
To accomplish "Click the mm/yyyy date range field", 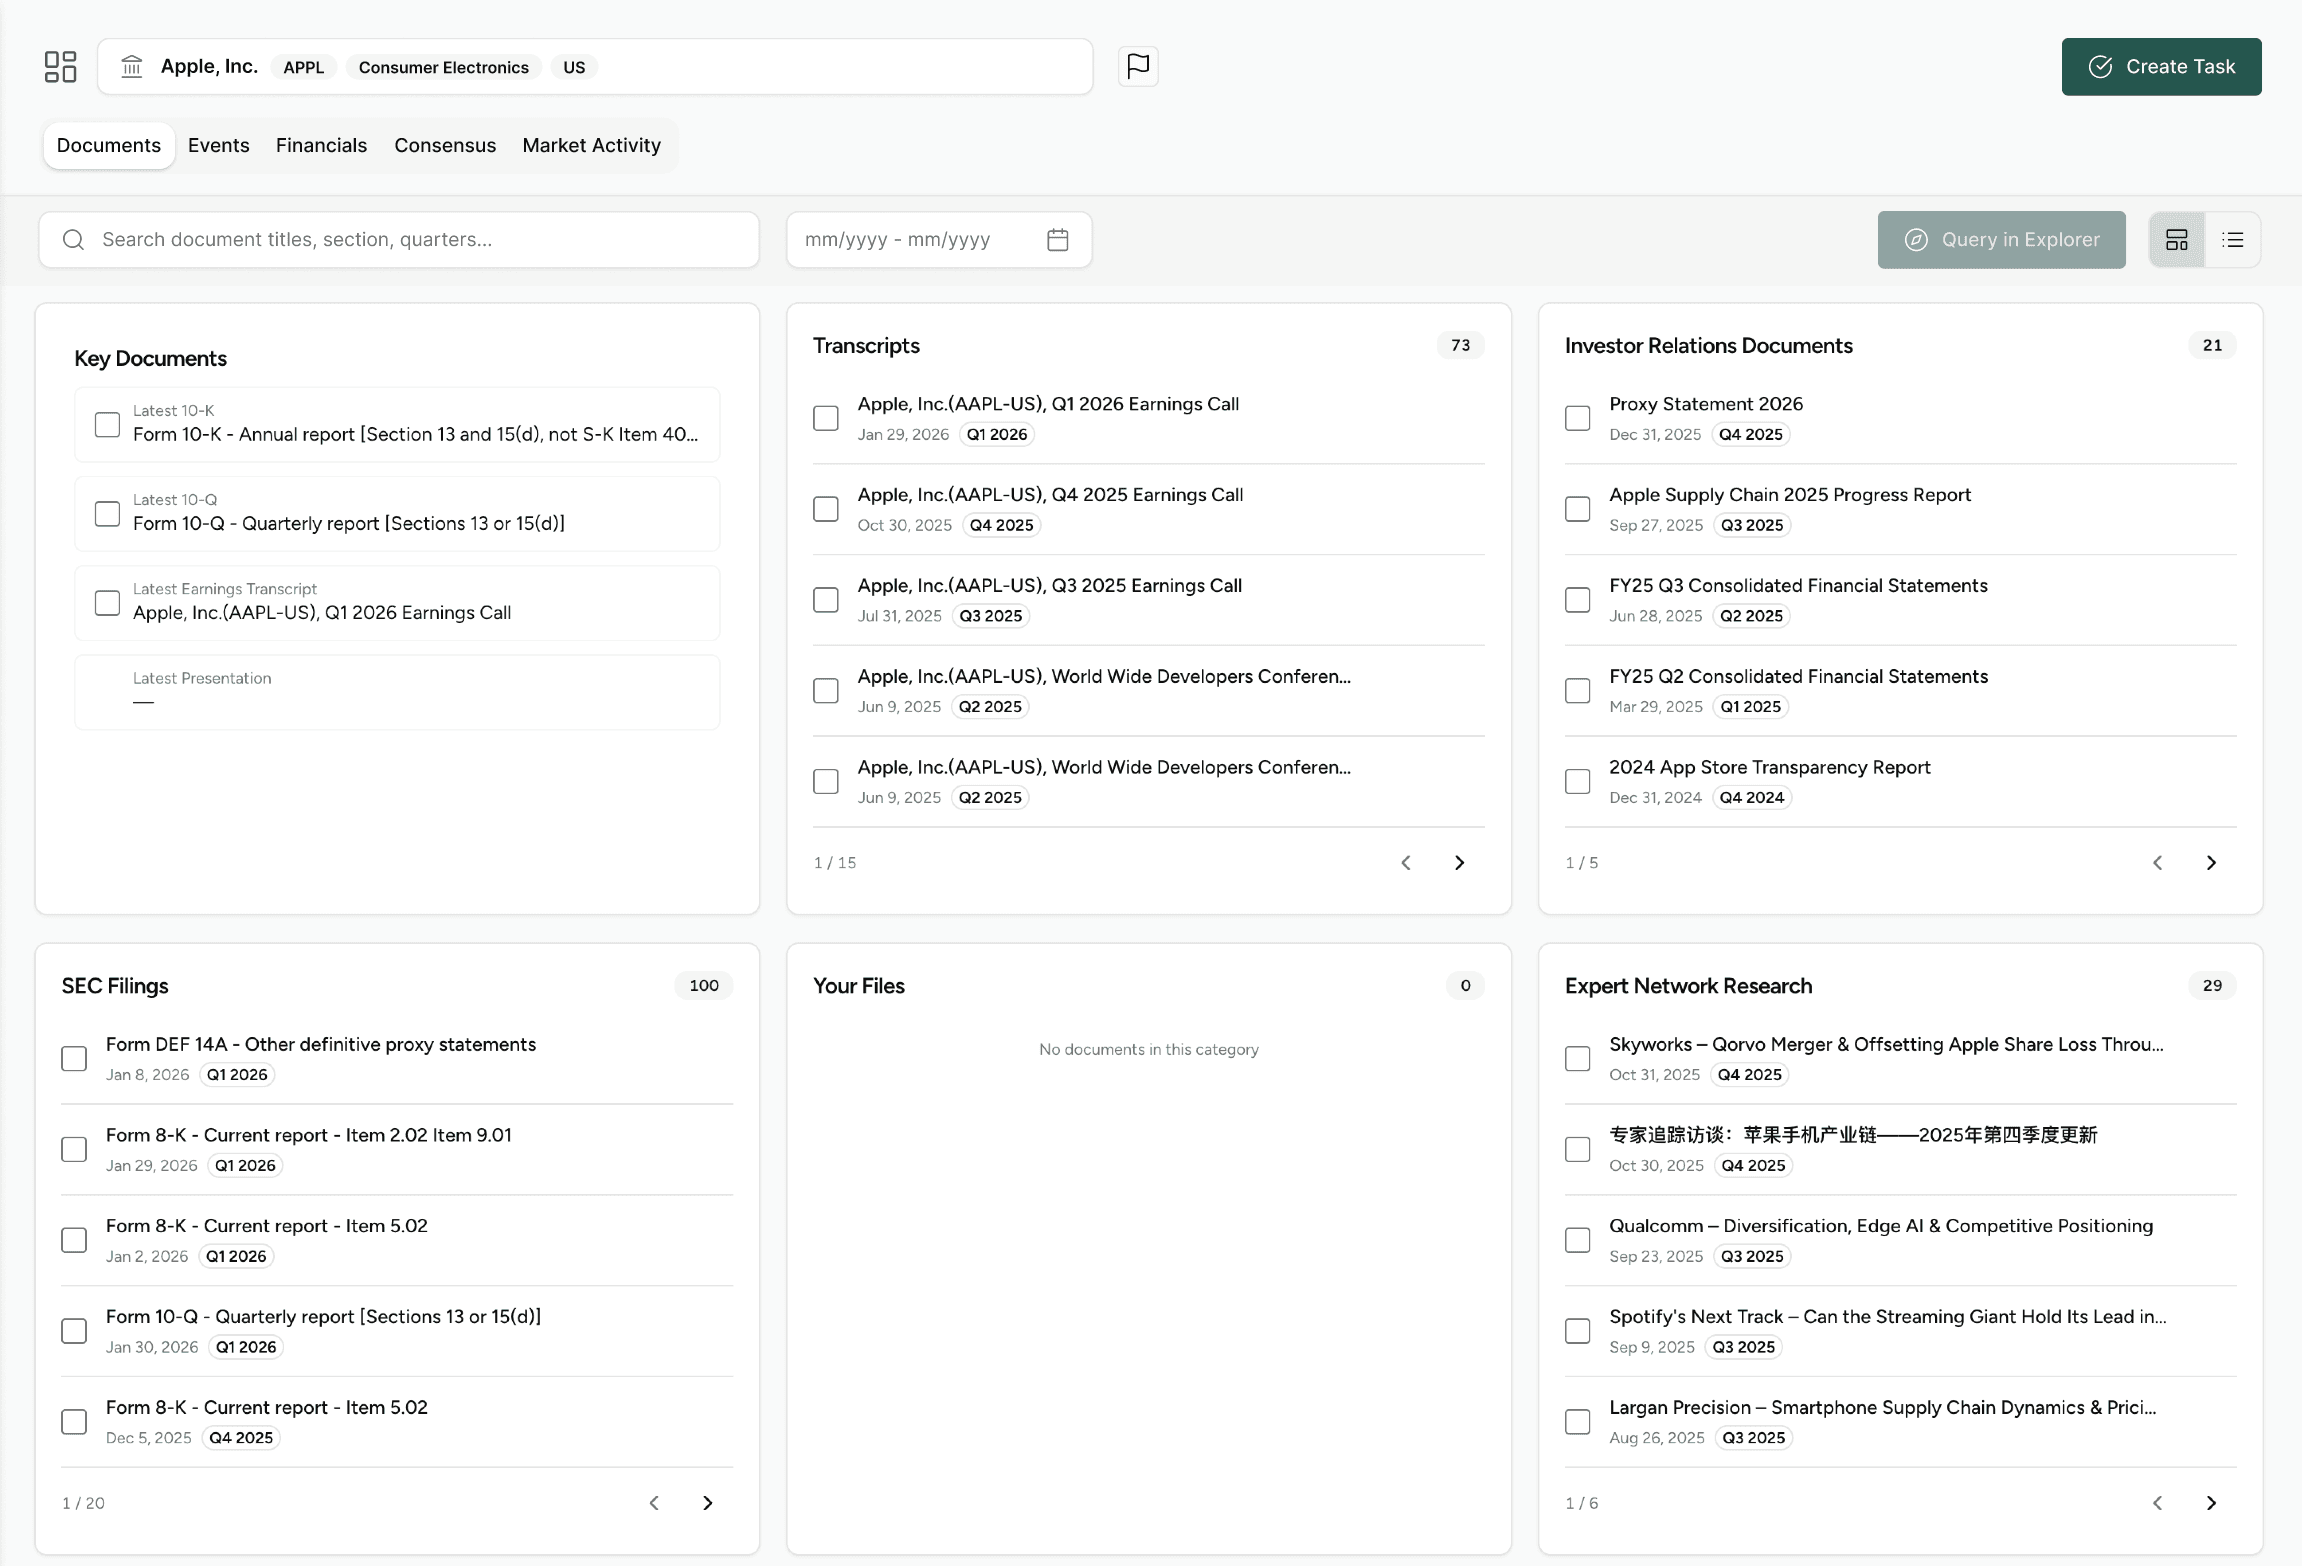I will 939,240.
